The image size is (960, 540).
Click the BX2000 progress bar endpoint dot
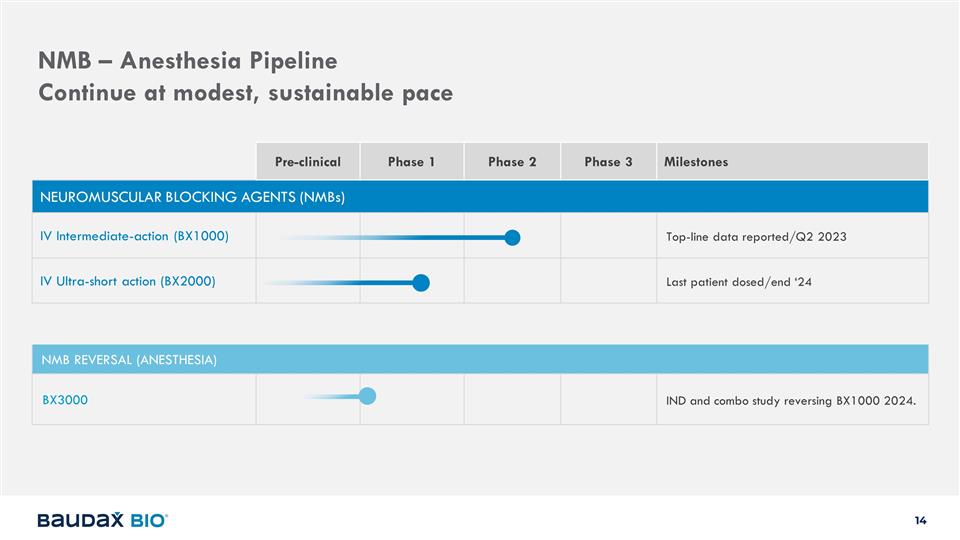click(421, 283)
